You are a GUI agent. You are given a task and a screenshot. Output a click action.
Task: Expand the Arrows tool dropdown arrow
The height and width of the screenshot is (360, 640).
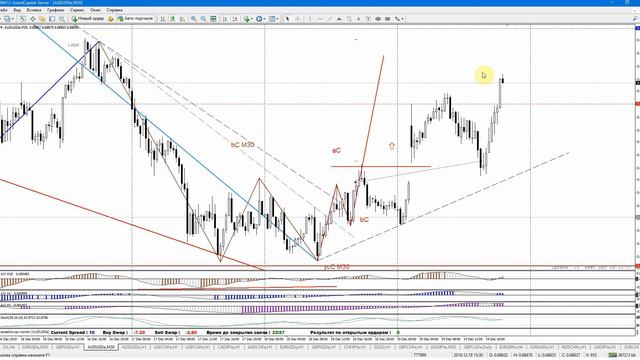pos(402,19)
